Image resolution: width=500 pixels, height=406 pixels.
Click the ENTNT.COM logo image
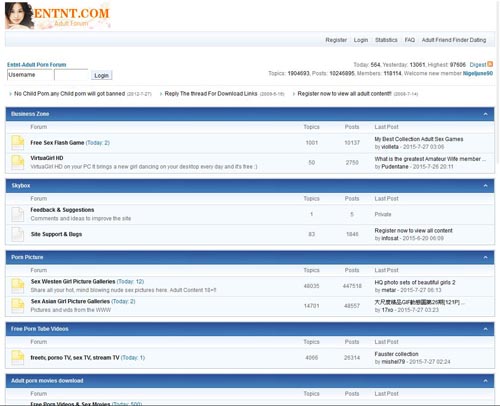(57, 16)
